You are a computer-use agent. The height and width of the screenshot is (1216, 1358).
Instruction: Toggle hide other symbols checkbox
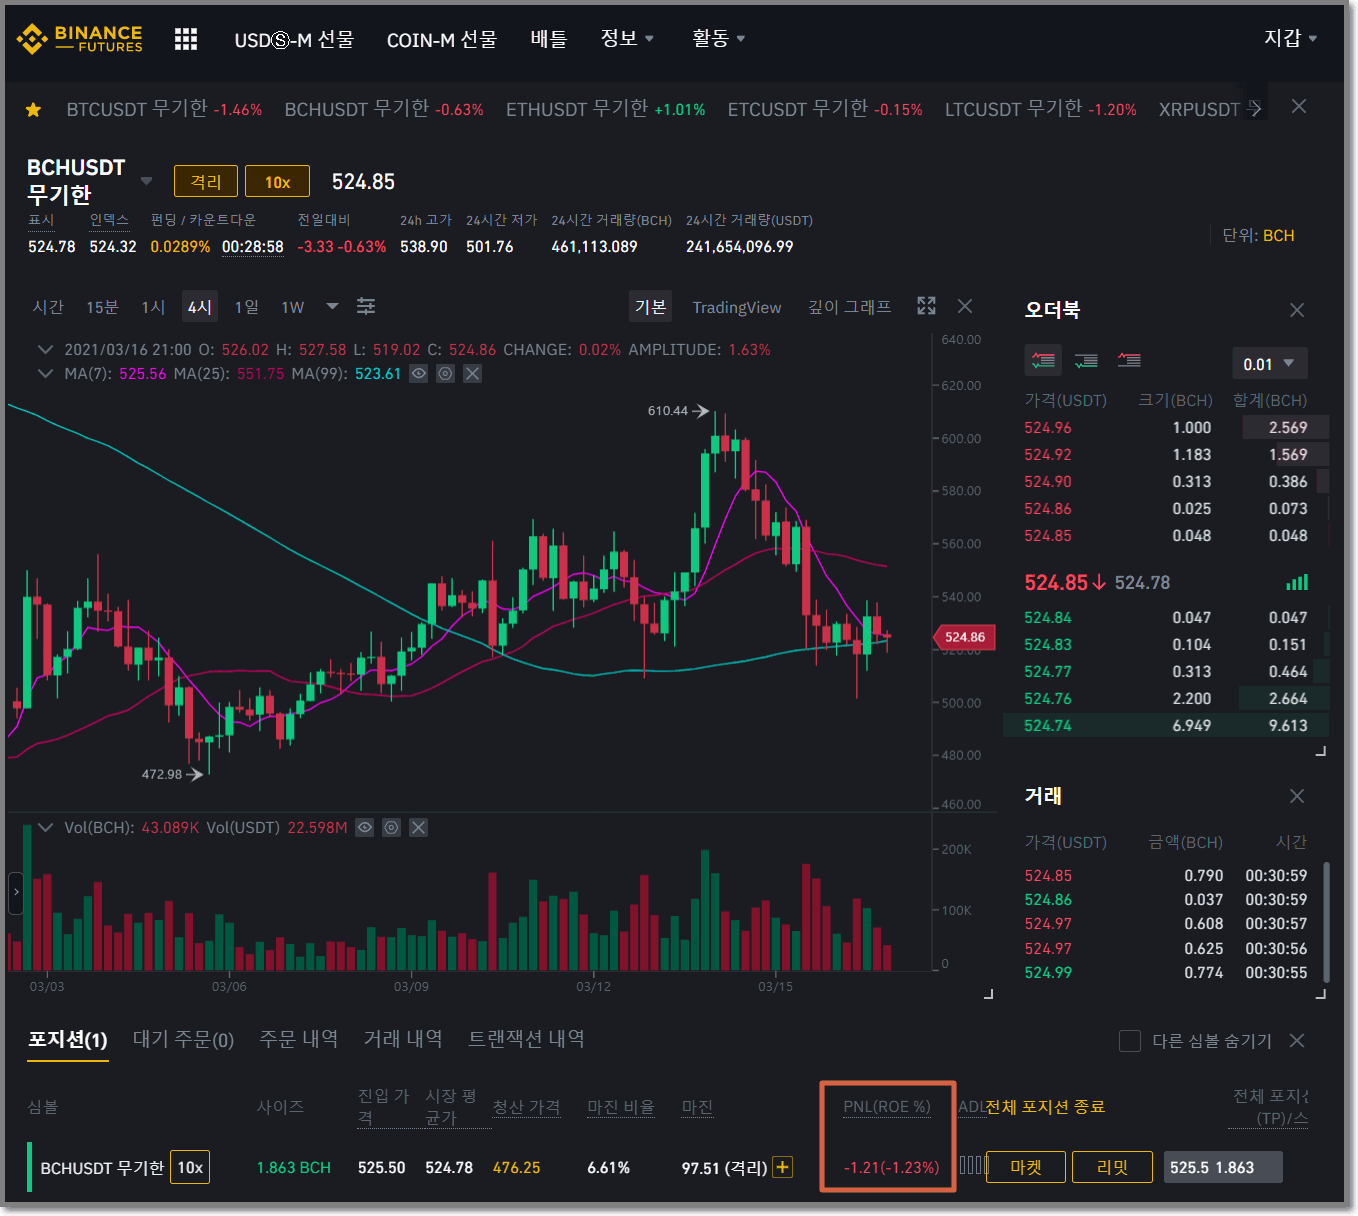[x=1130, y=1041]
